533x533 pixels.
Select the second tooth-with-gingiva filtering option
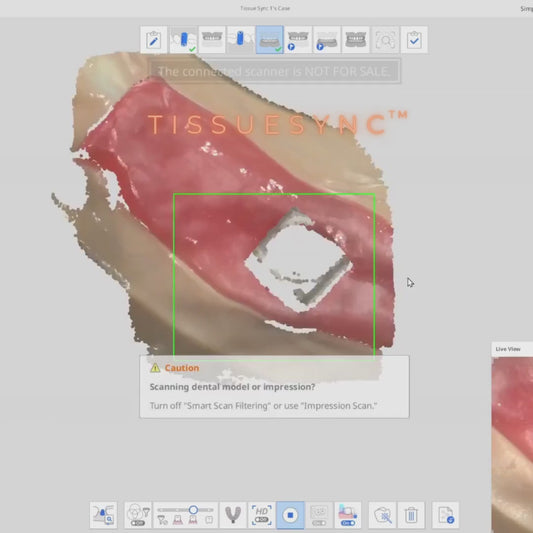(193, 520)
